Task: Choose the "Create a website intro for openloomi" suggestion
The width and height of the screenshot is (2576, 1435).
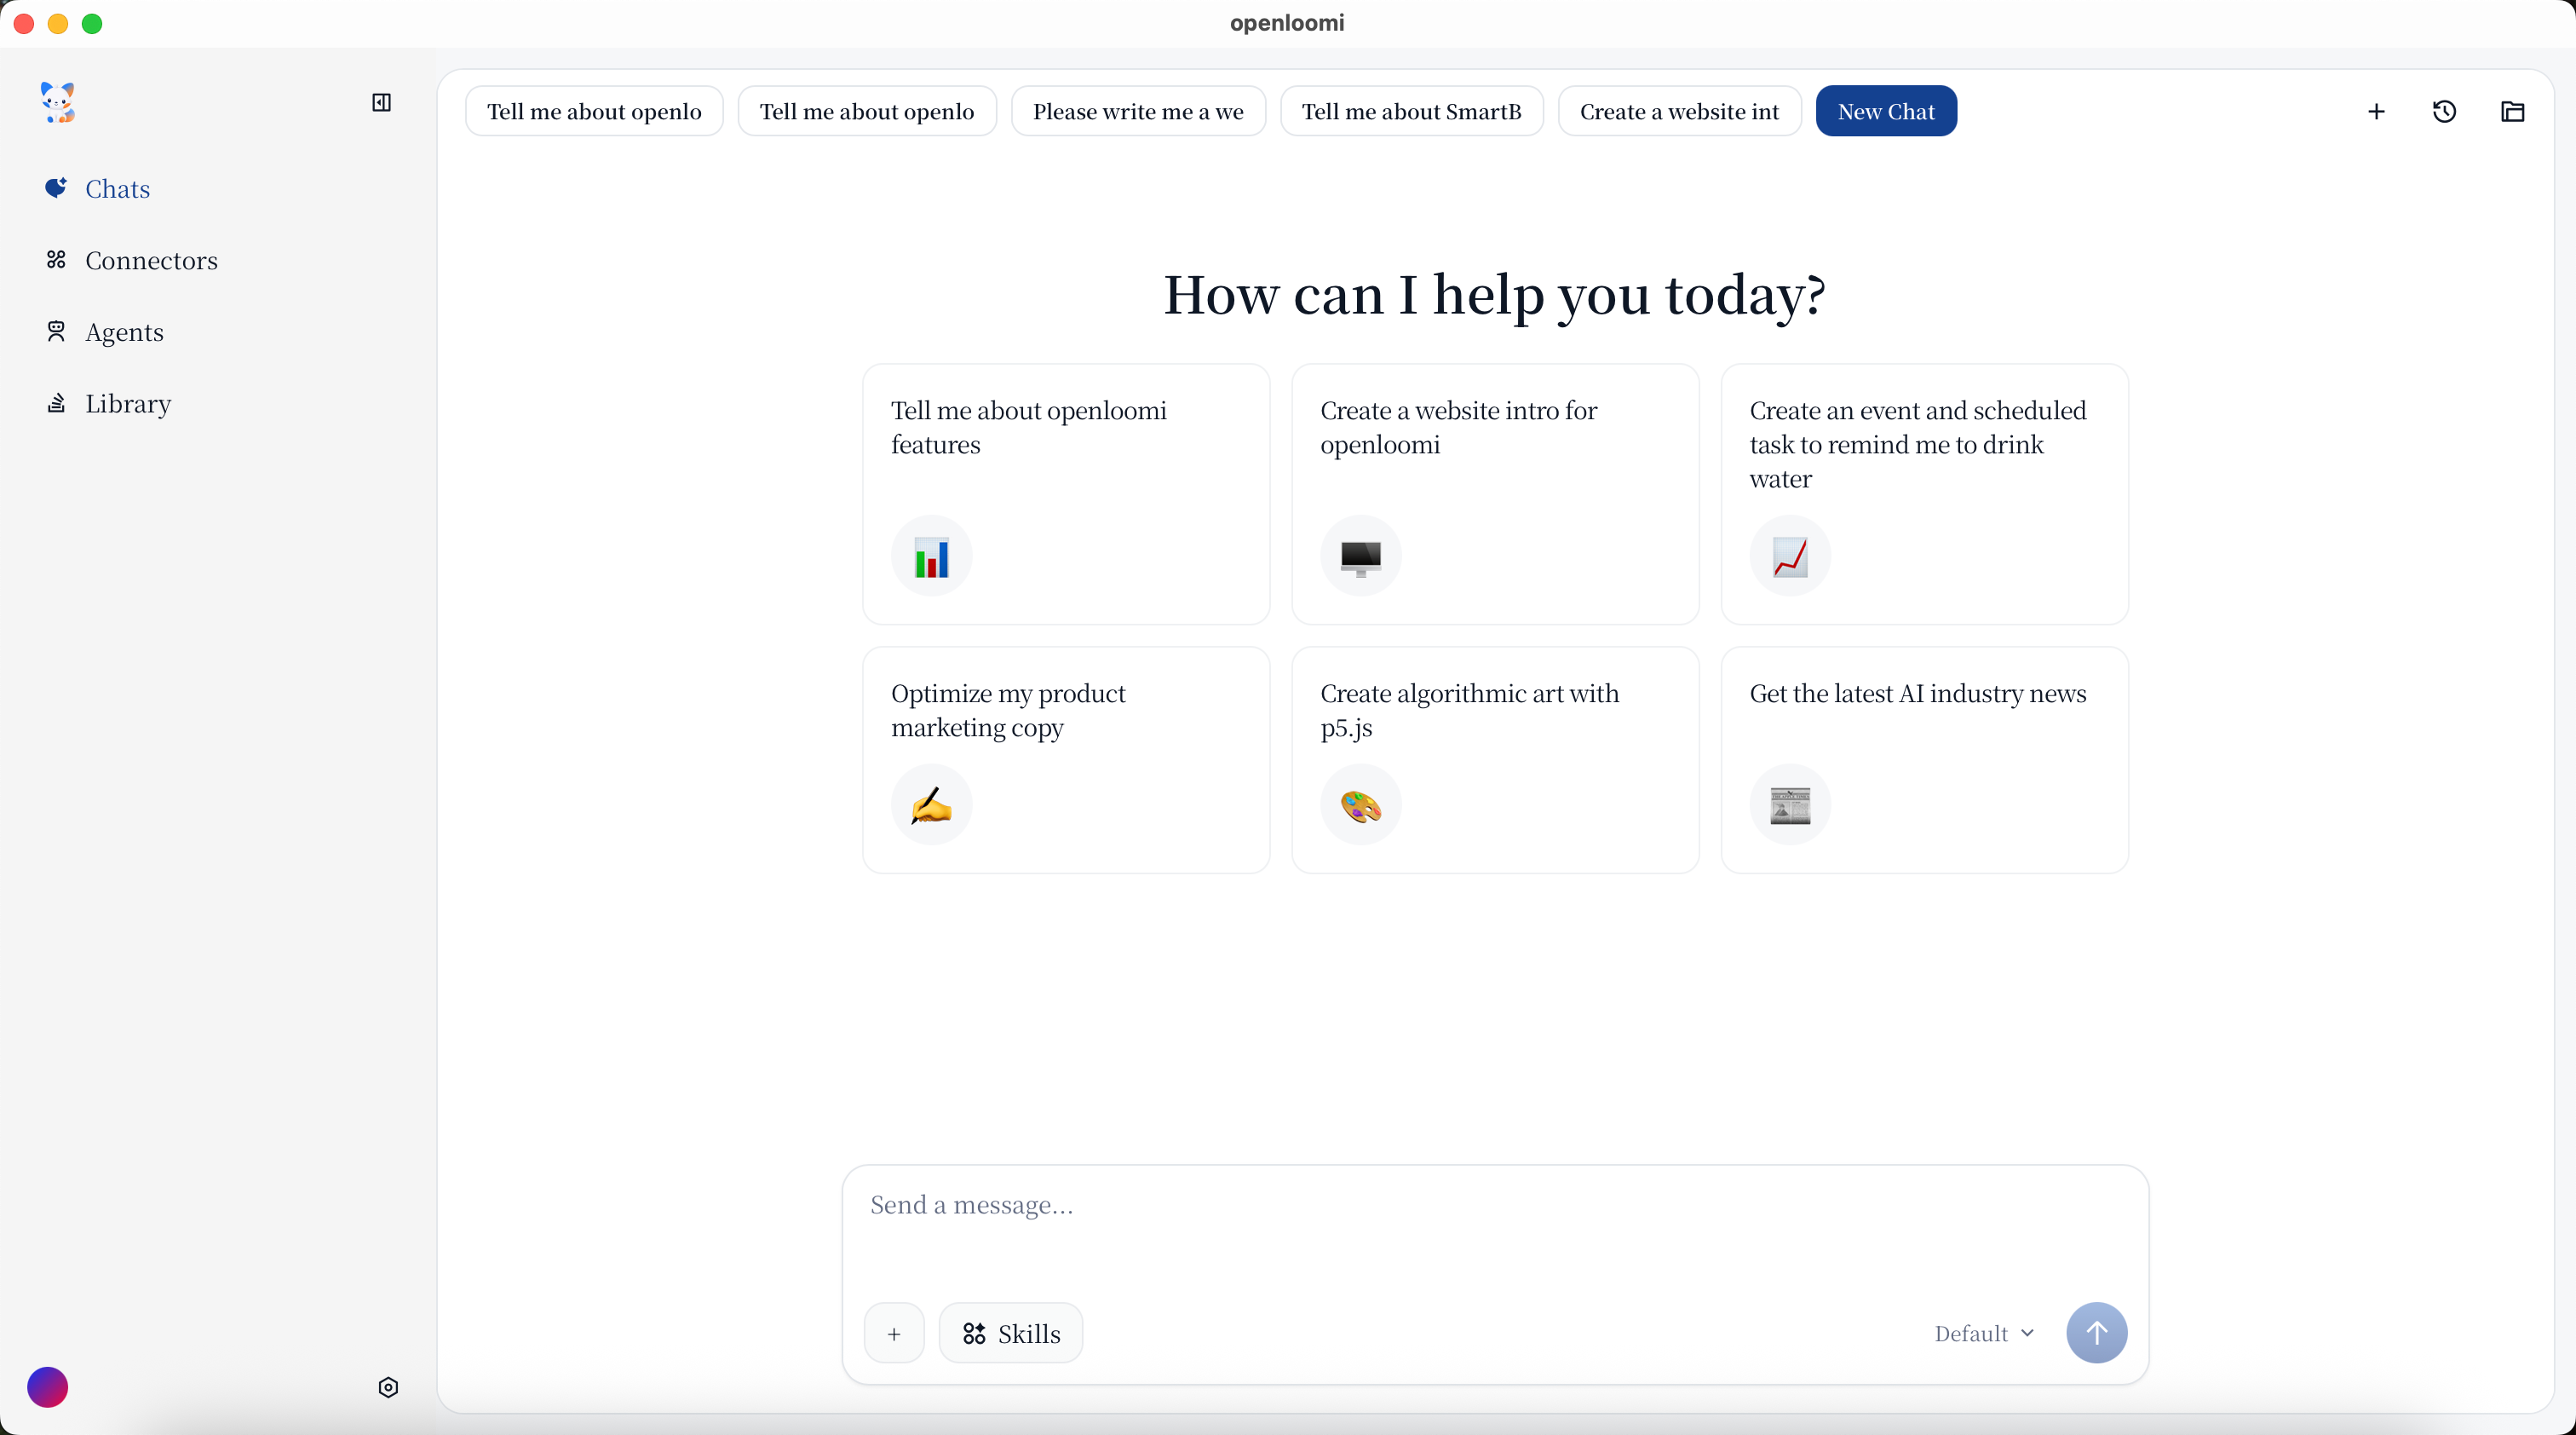Action: [x=1495, y=494]
